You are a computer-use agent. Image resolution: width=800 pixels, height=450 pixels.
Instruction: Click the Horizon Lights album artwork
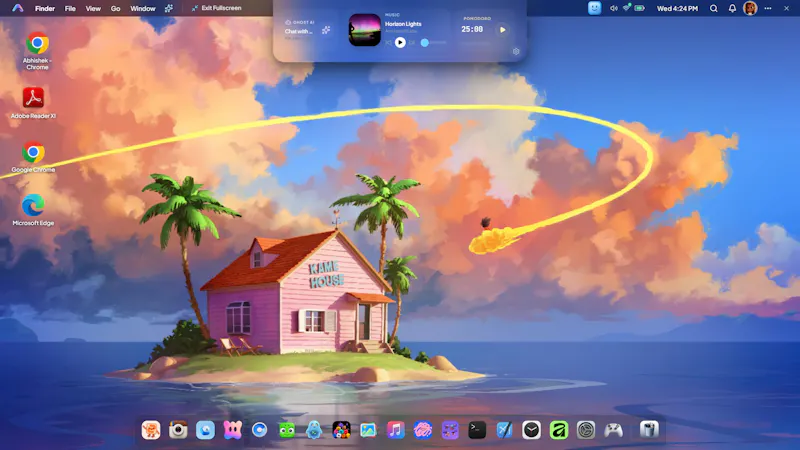tap(364, 30)
